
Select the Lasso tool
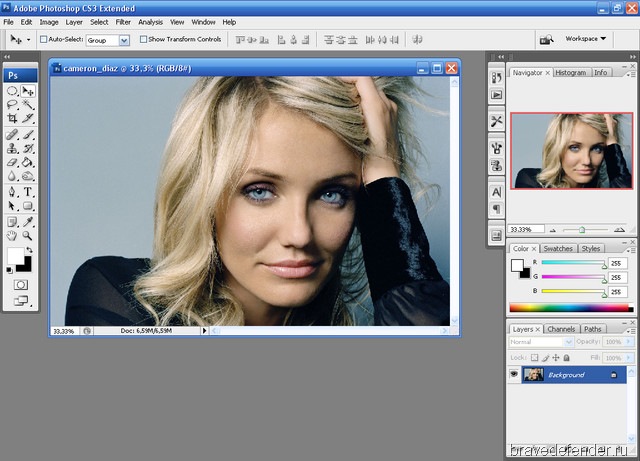pyautogui.click(x=12, y=104)
